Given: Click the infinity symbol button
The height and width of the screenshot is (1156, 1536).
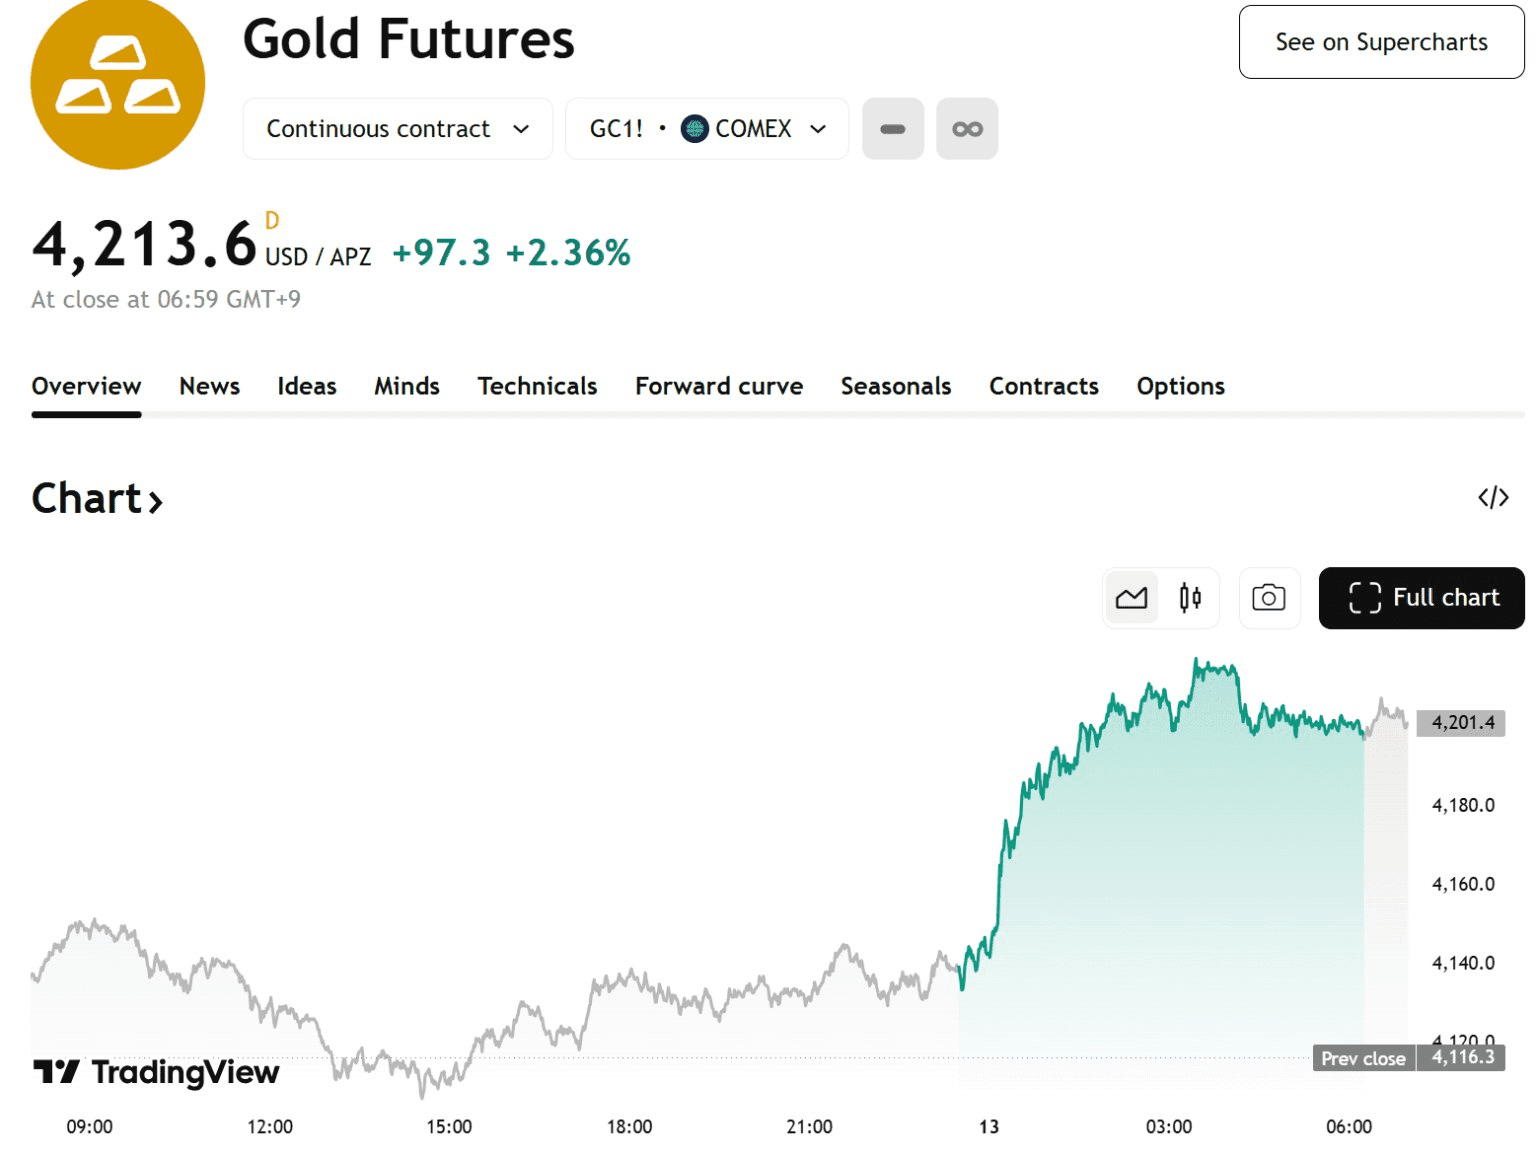Looking at the screenshot, I should 967,129.
